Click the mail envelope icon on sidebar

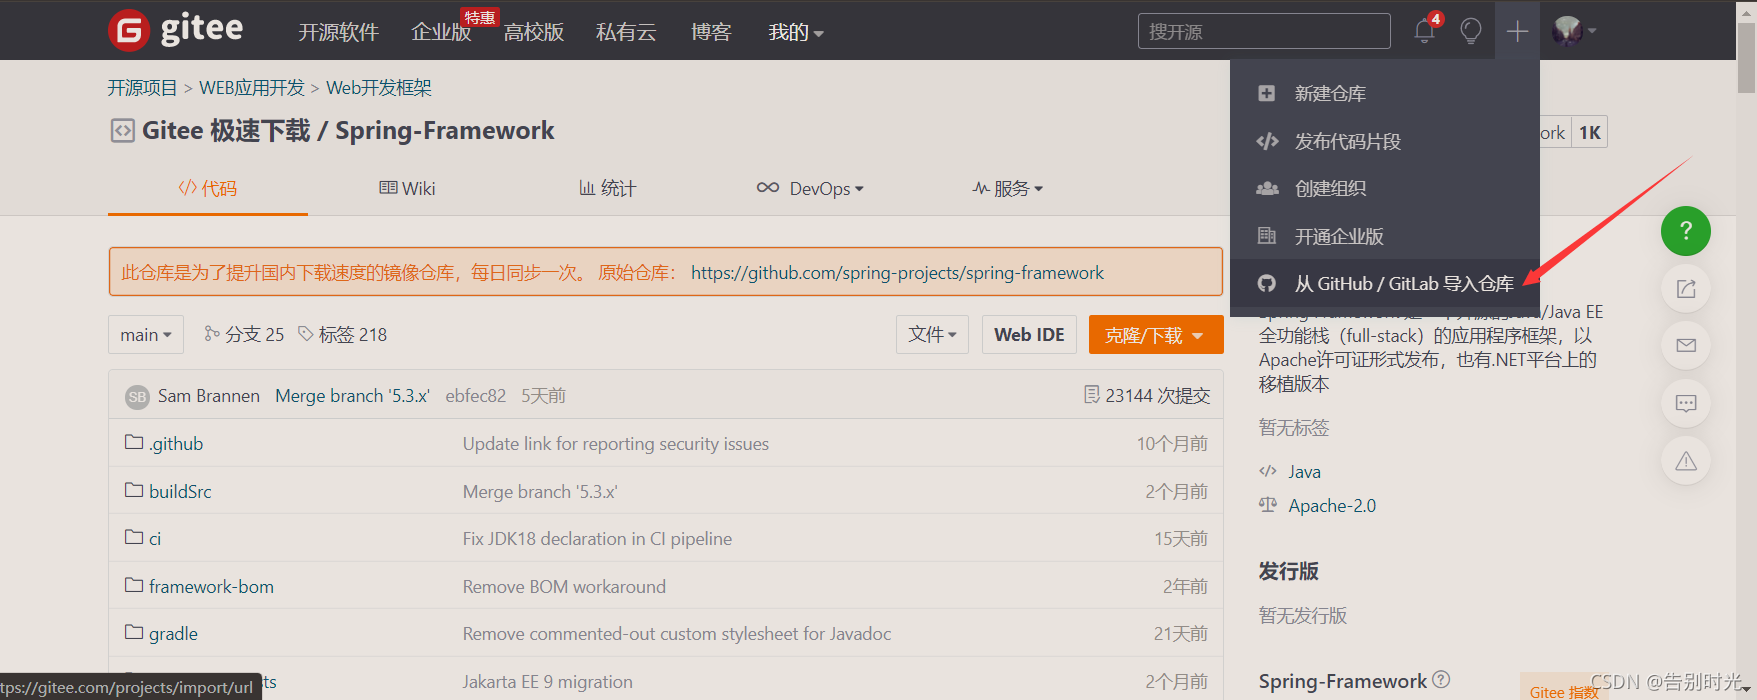(1686, 346)
